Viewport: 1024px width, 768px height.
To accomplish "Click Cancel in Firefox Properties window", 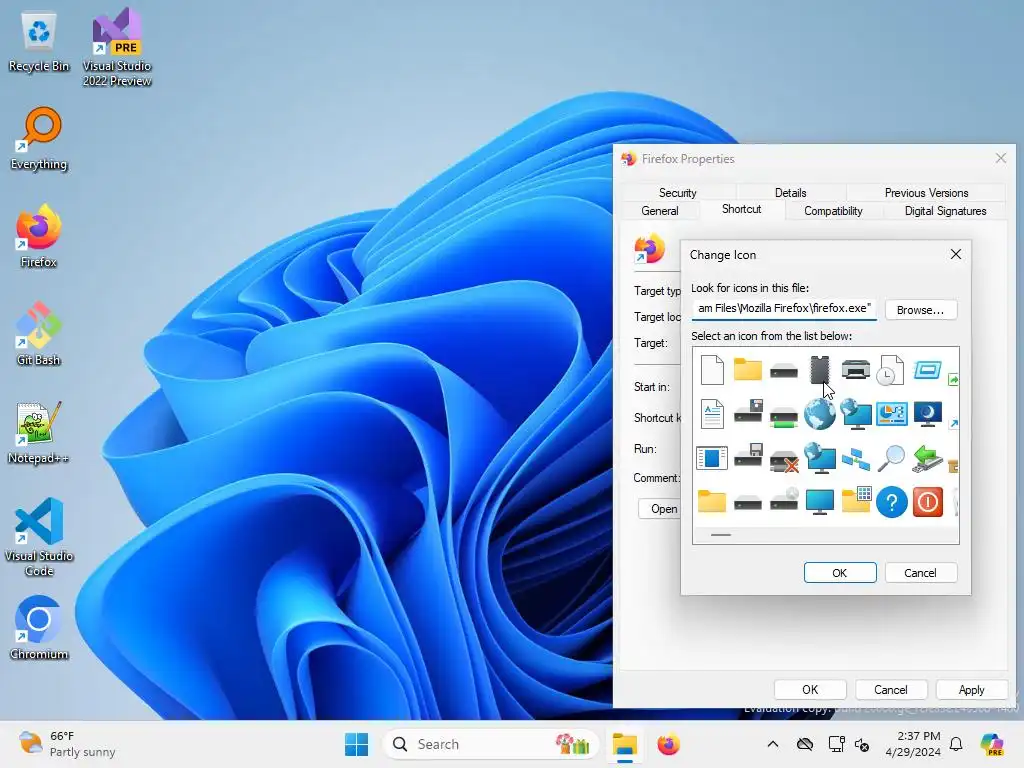I will click(891, 690).
